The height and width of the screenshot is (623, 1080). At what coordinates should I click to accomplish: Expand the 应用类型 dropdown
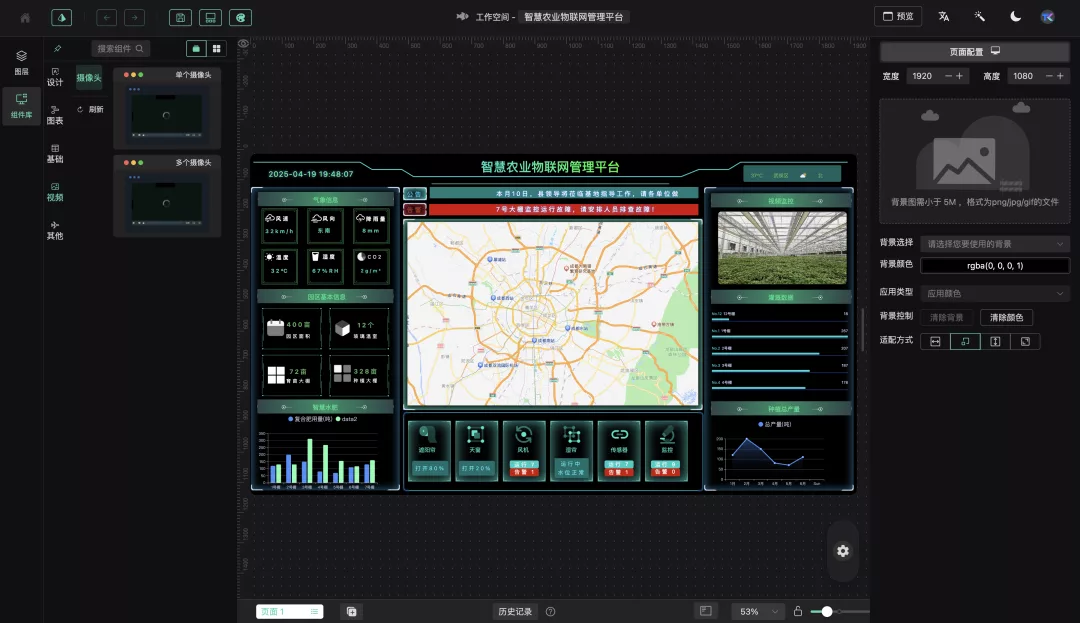994,294
